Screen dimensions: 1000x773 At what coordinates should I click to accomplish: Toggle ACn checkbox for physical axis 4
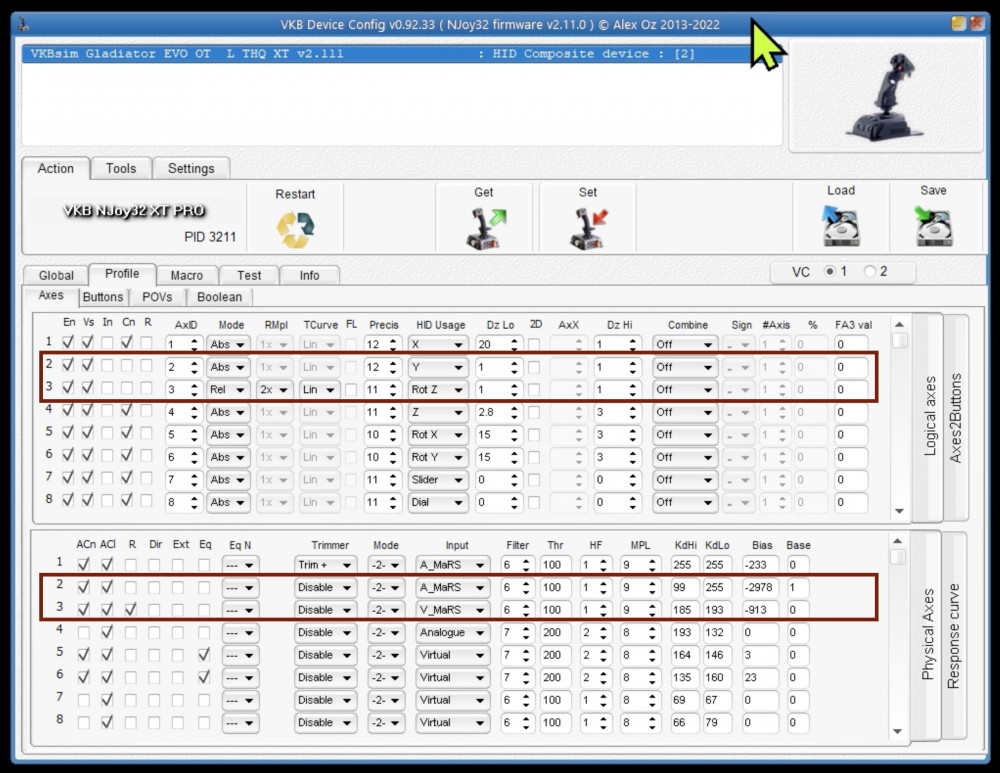point(84,633)
